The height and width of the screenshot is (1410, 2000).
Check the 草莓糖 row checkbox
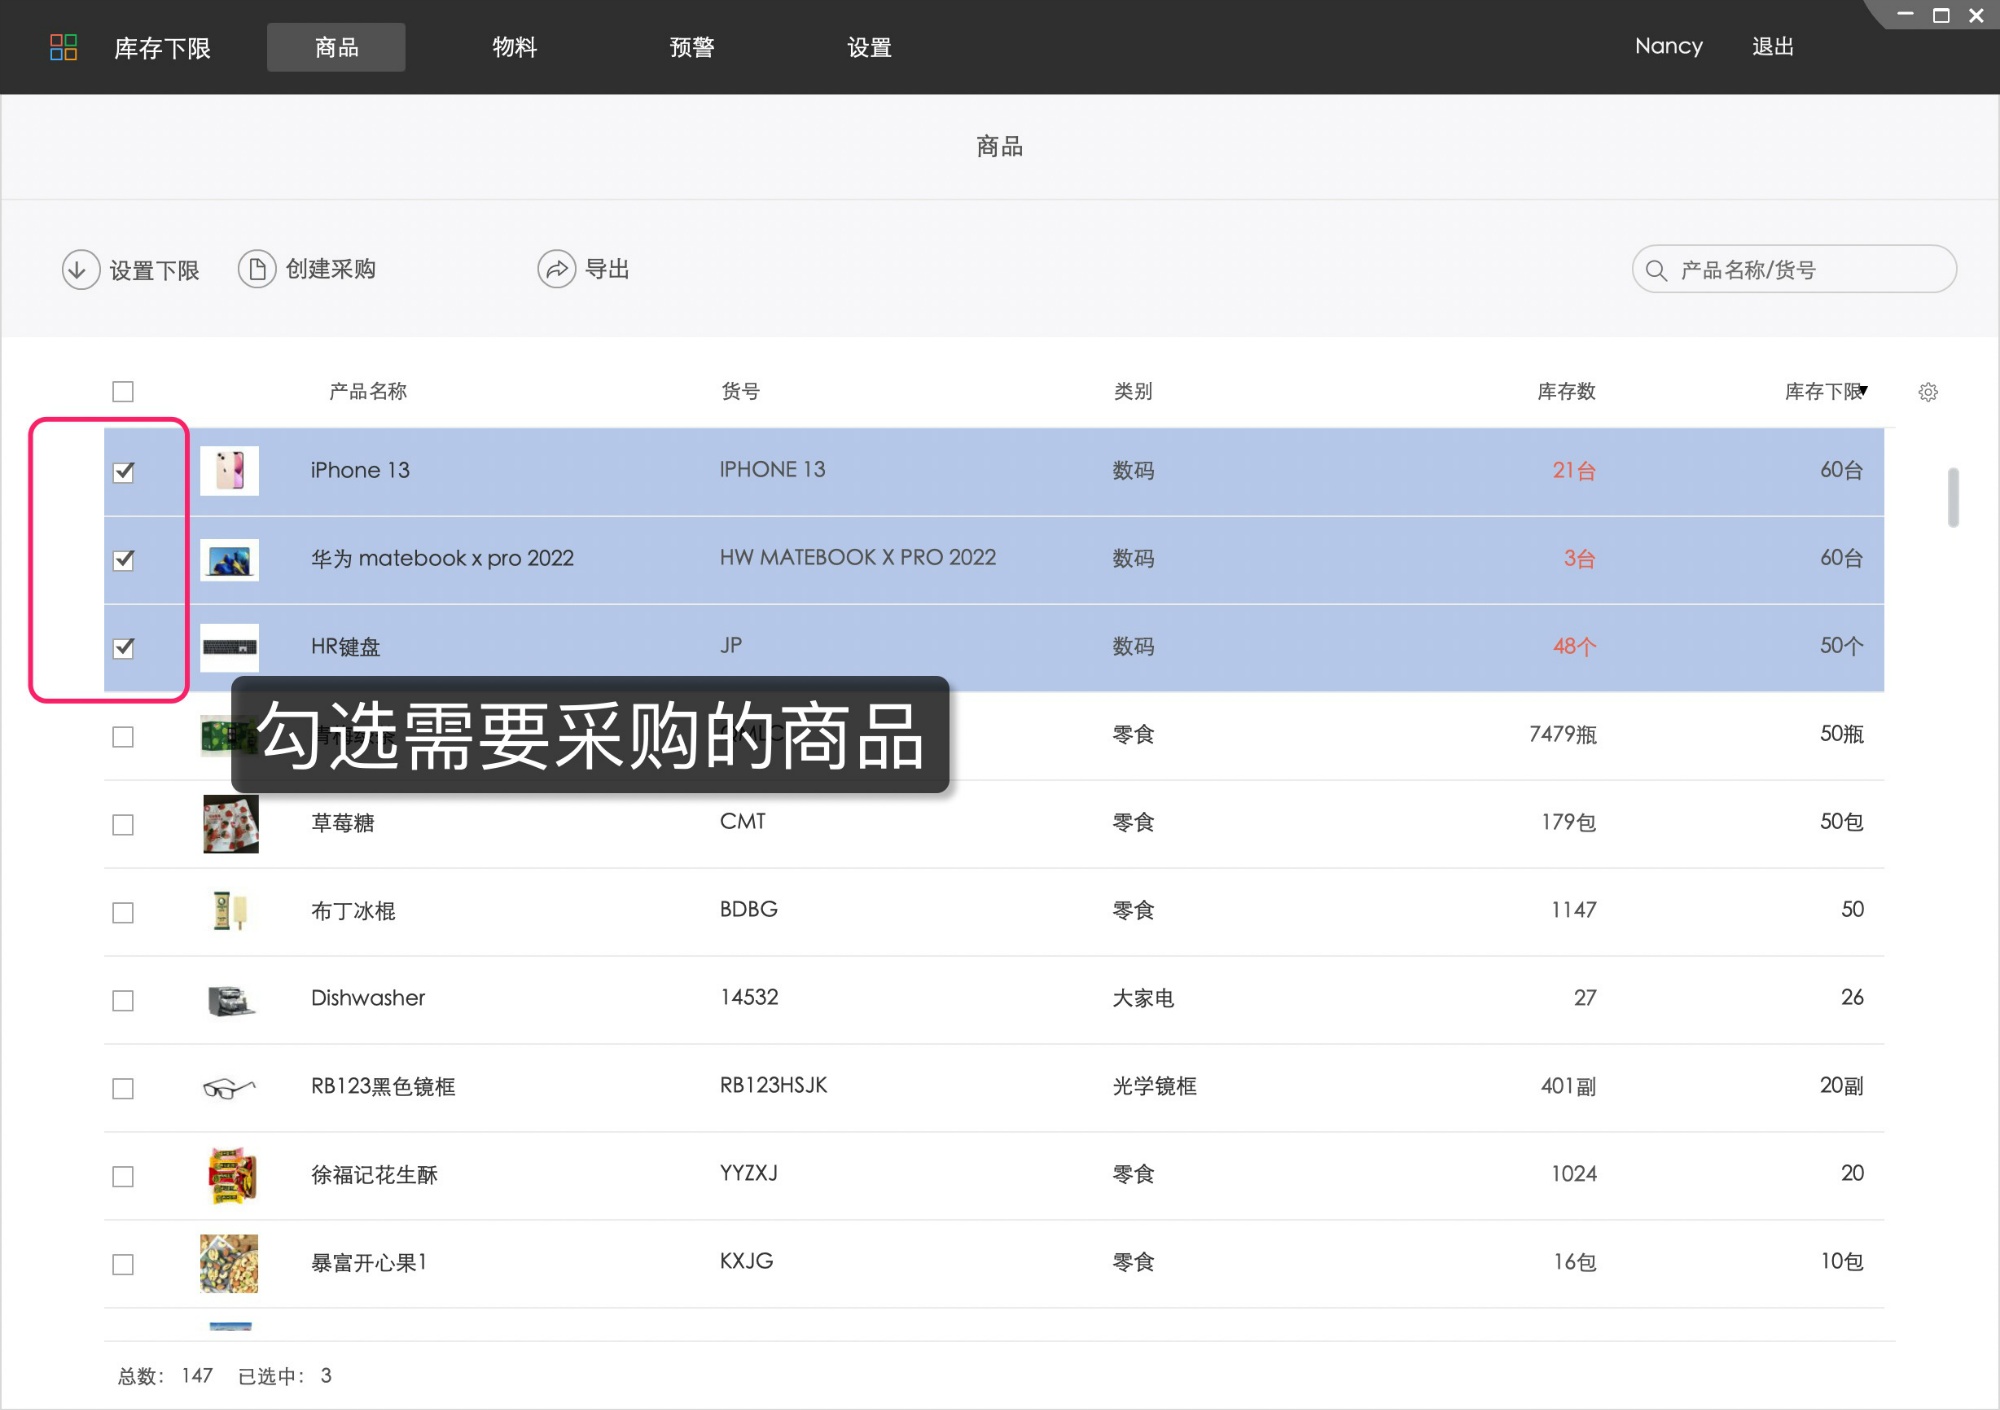123,823
